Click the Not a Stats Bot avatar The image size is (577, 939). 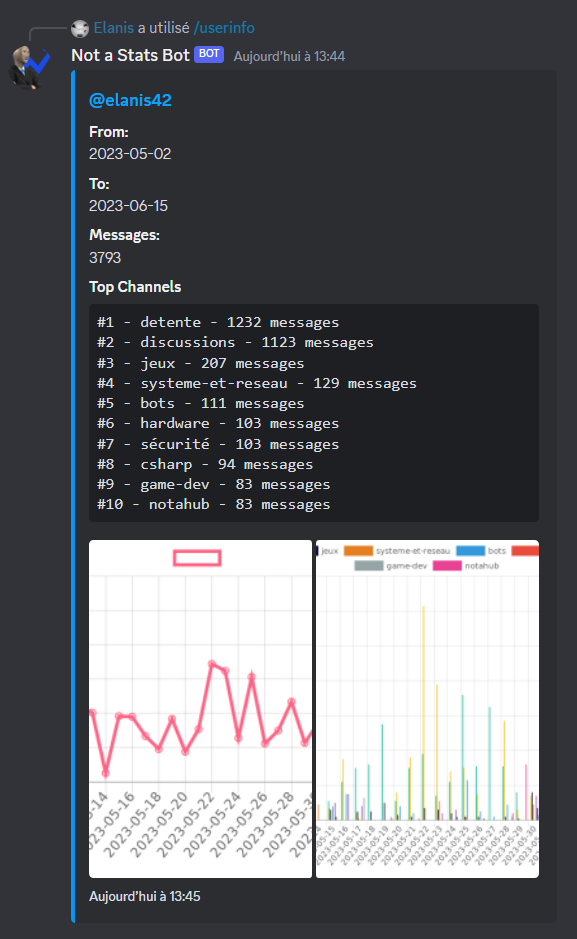(x=29, y=66)
